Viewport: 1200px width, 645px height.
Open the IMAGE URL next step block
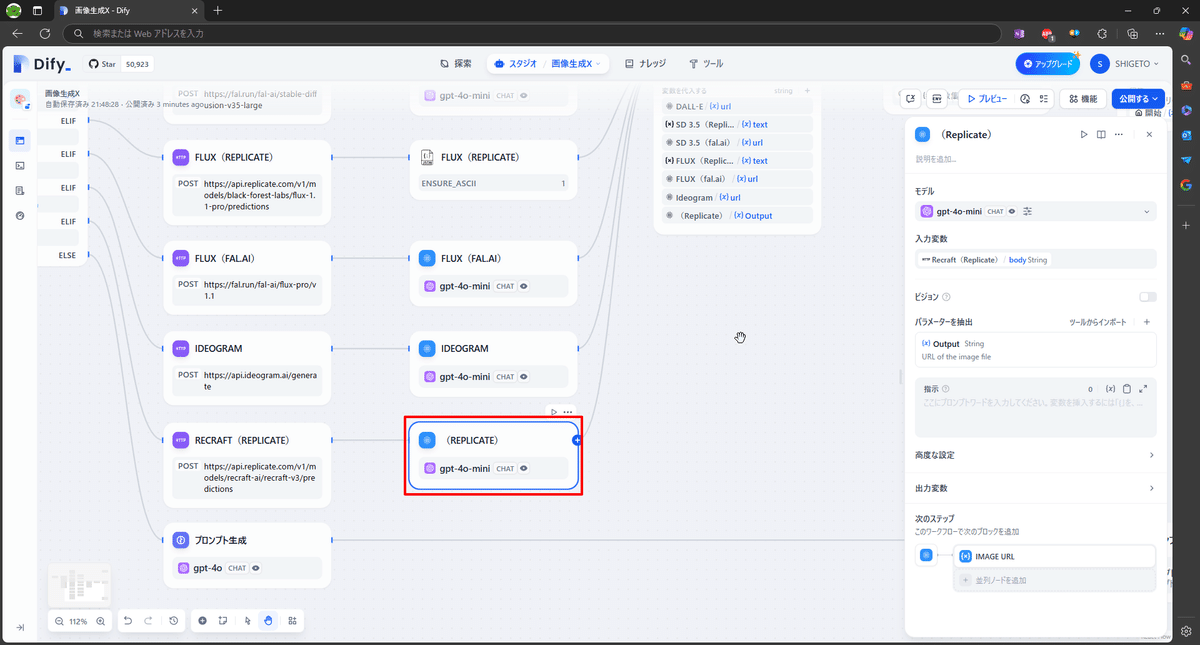(1055, 556)
